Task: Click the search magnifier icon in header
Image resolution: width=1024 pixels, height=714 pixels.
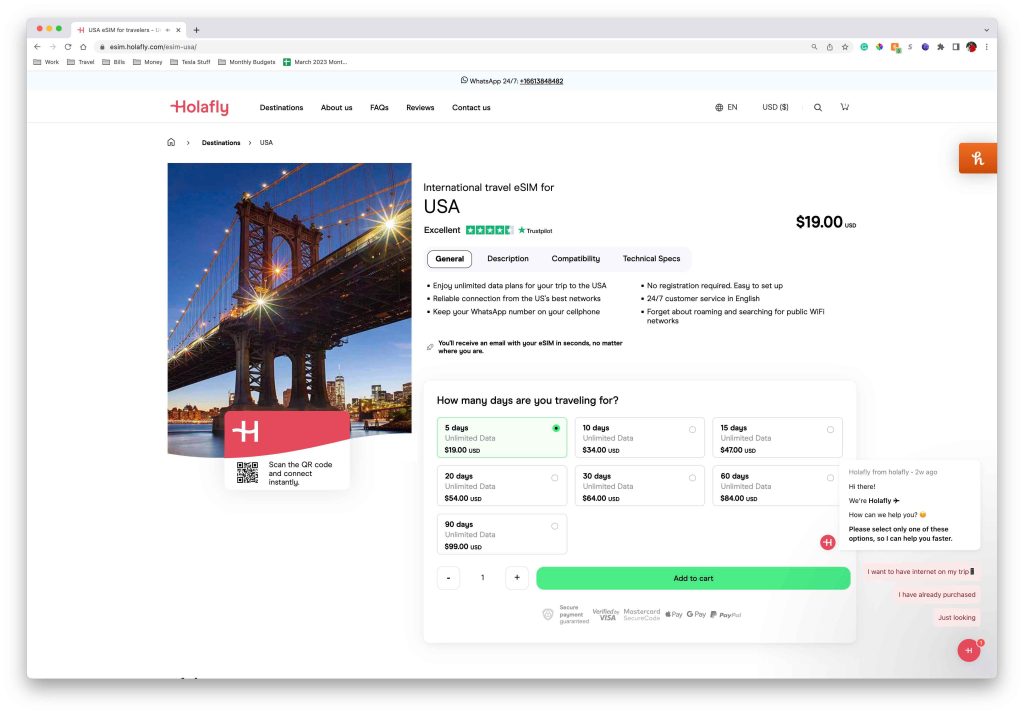Action: [817, 107]
